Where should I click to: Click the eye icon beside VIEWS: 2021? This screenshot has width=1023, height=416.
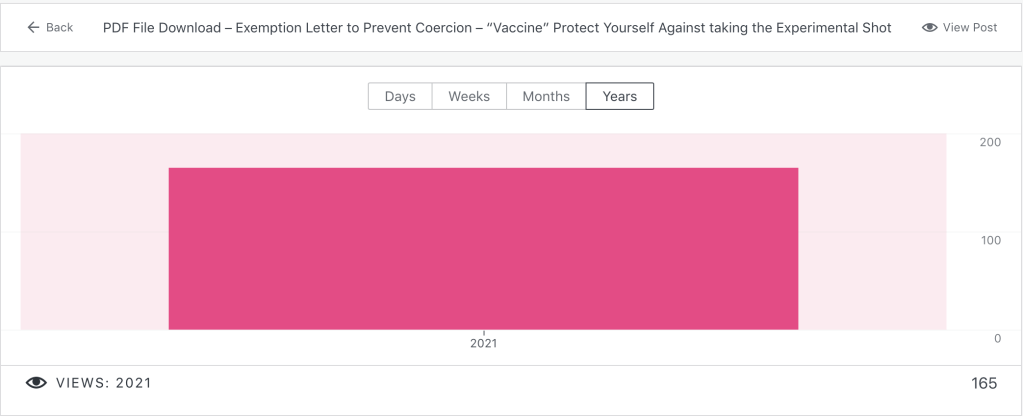point(36,383)
